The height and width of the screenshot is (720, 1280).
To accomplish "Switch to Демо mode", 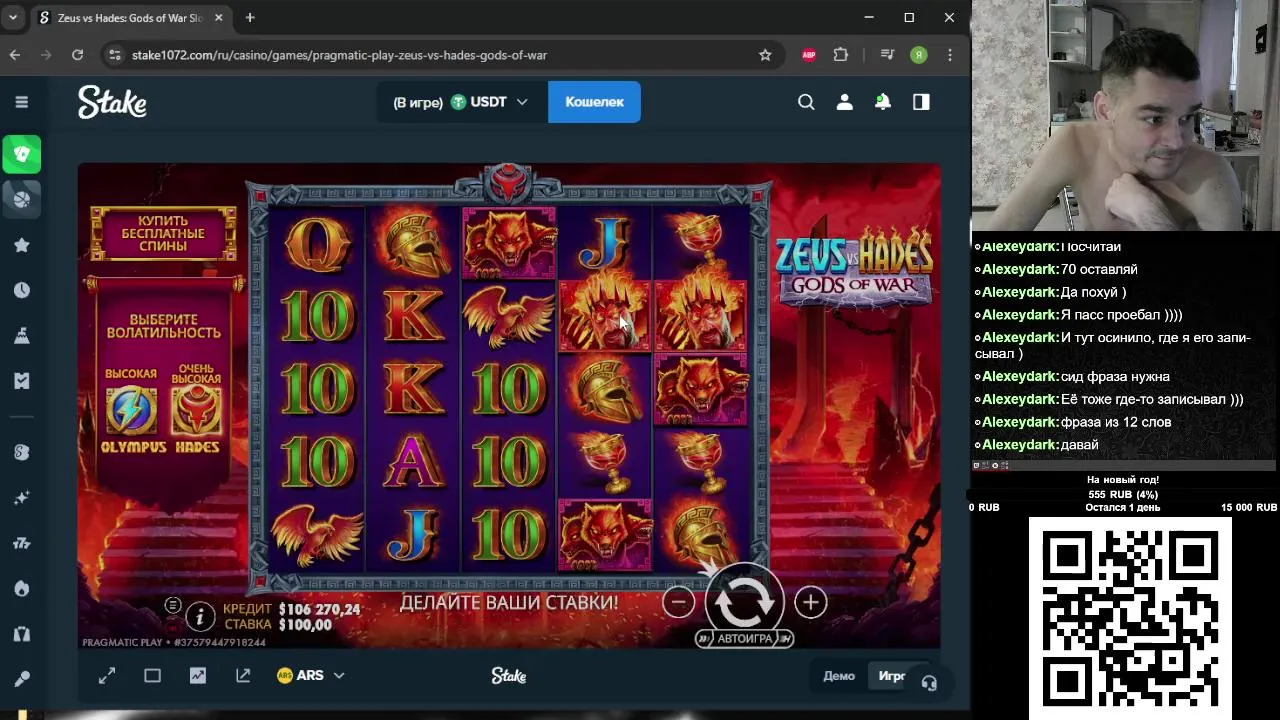I will point(839,676).
